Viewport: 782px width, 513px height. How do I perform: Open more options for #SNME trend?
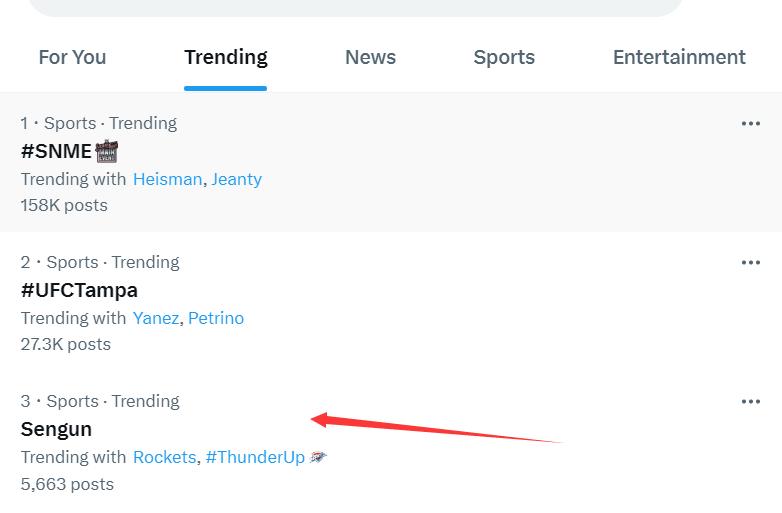[751, 124]
